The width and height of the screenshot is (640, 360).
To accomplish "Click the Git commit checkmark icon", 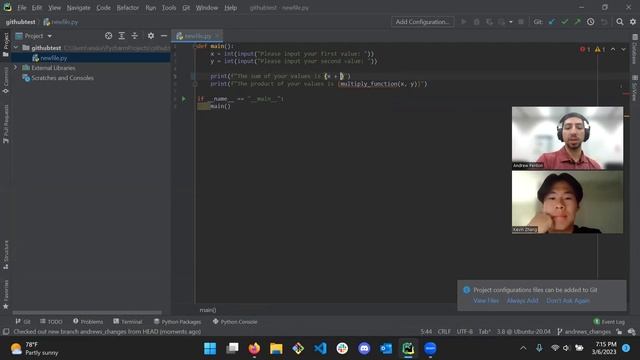I will point(564,22).
